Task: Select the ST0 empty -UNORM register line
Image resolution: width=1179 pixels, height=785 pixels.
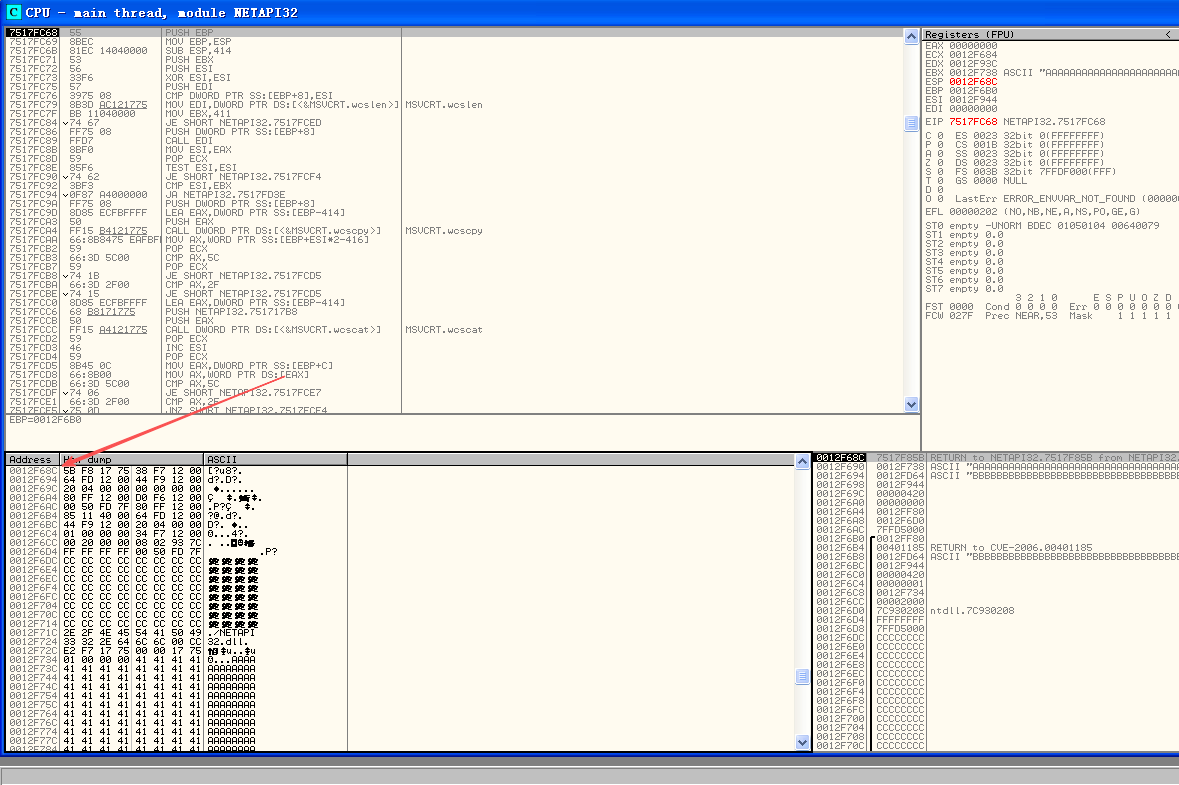Action: pos(1042,226)
